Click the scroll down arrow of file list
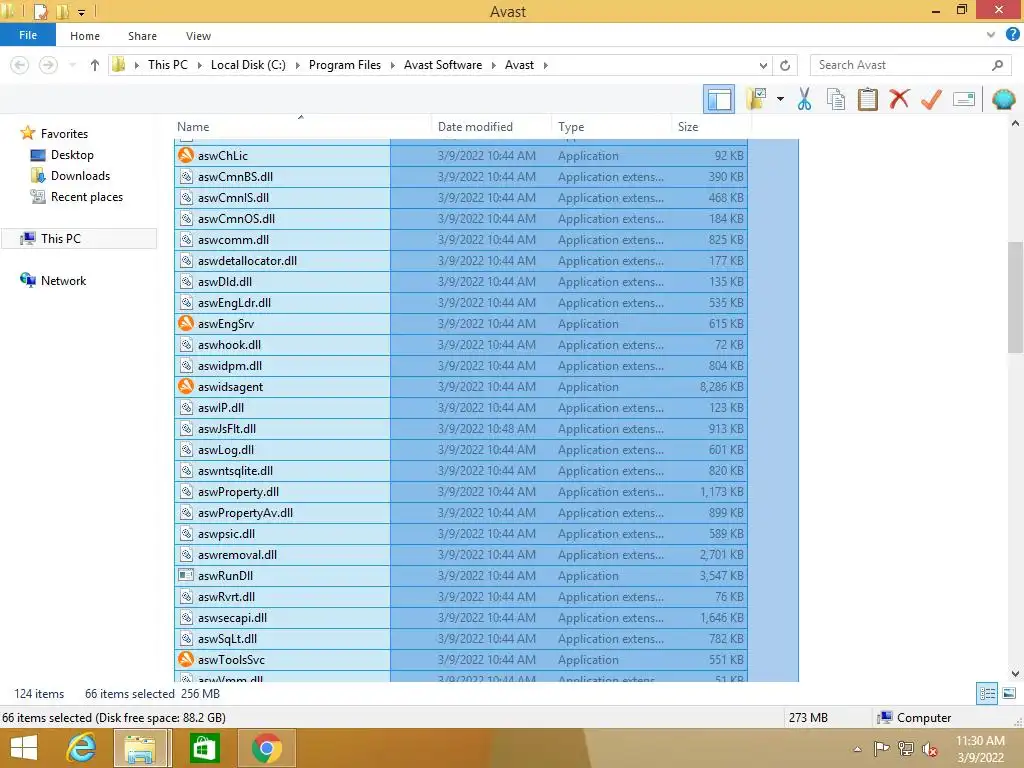1024x768 pixels. click(x=1015, y=673)
